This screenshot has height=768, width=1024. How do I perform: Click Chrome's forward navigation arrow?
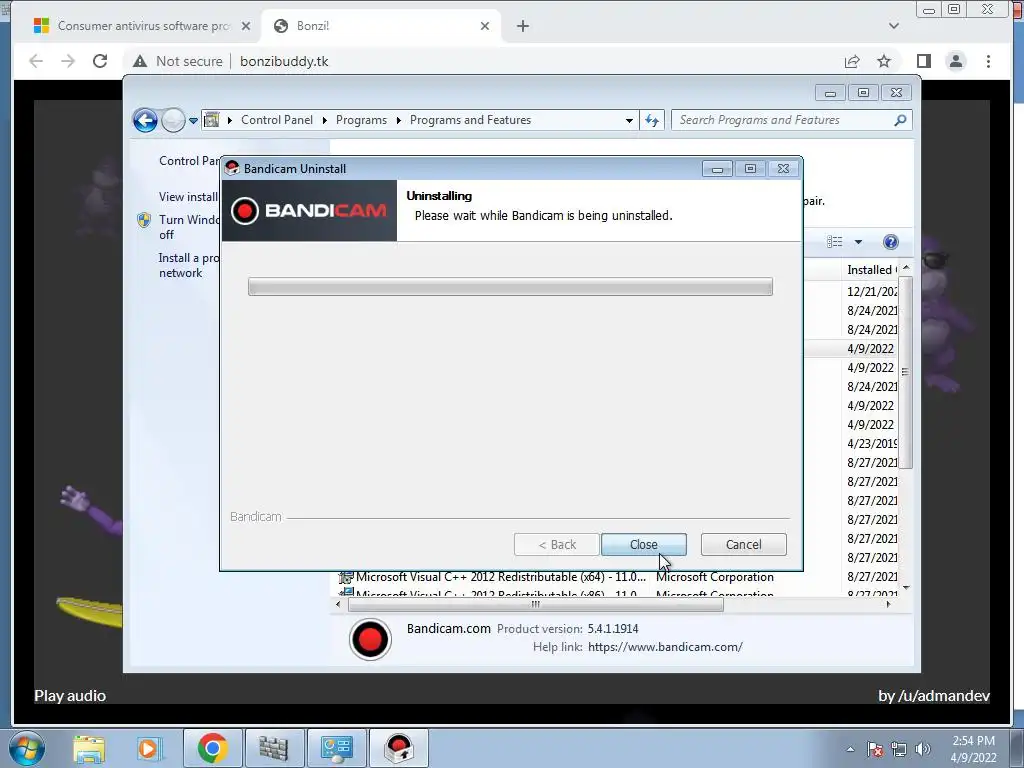[x=68, y=61]
